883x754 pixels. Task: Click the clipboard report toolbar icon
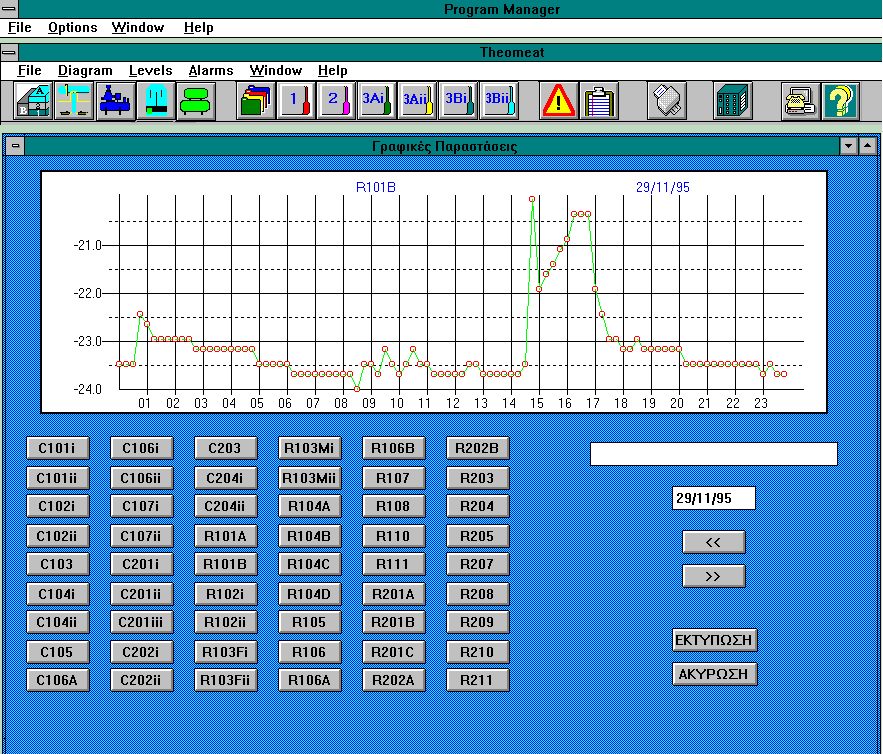(599, 101)
